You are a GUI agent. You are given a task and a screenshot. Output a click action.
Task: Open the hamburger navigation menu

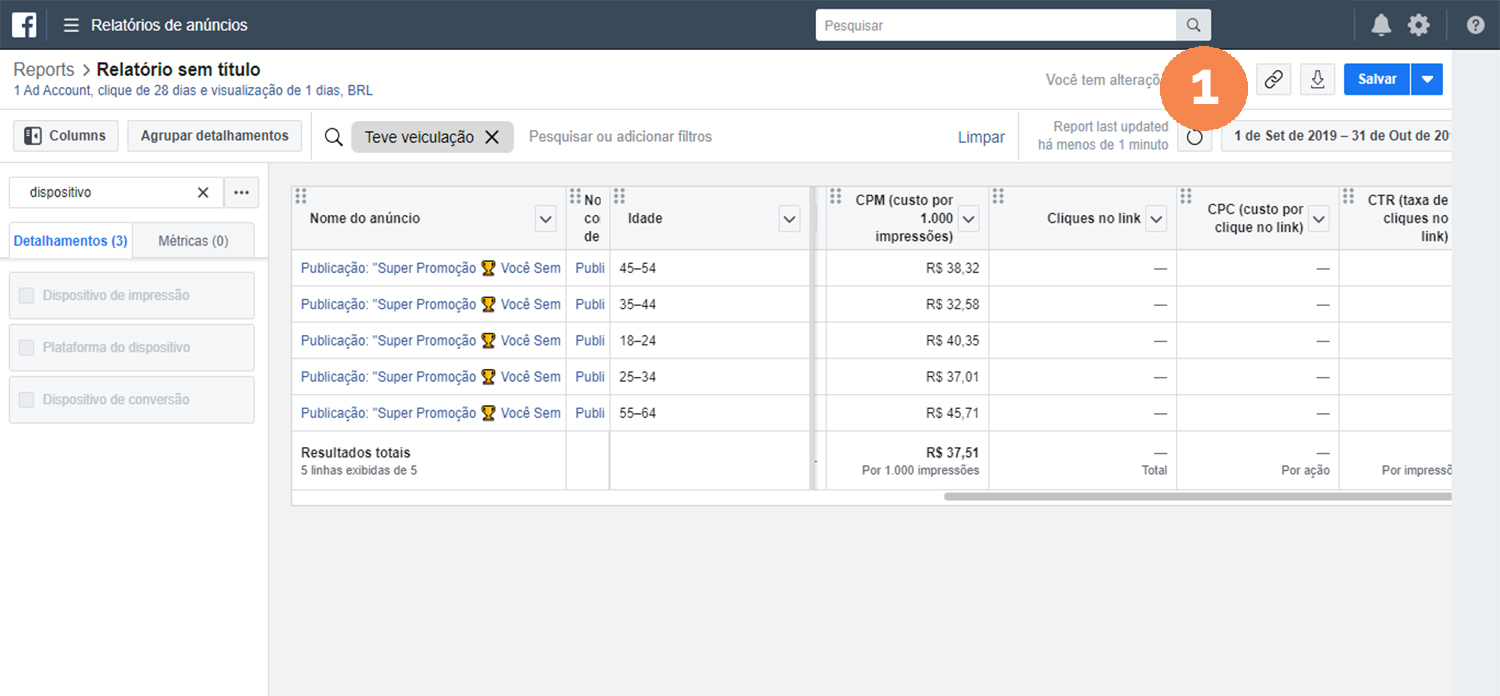71,25
